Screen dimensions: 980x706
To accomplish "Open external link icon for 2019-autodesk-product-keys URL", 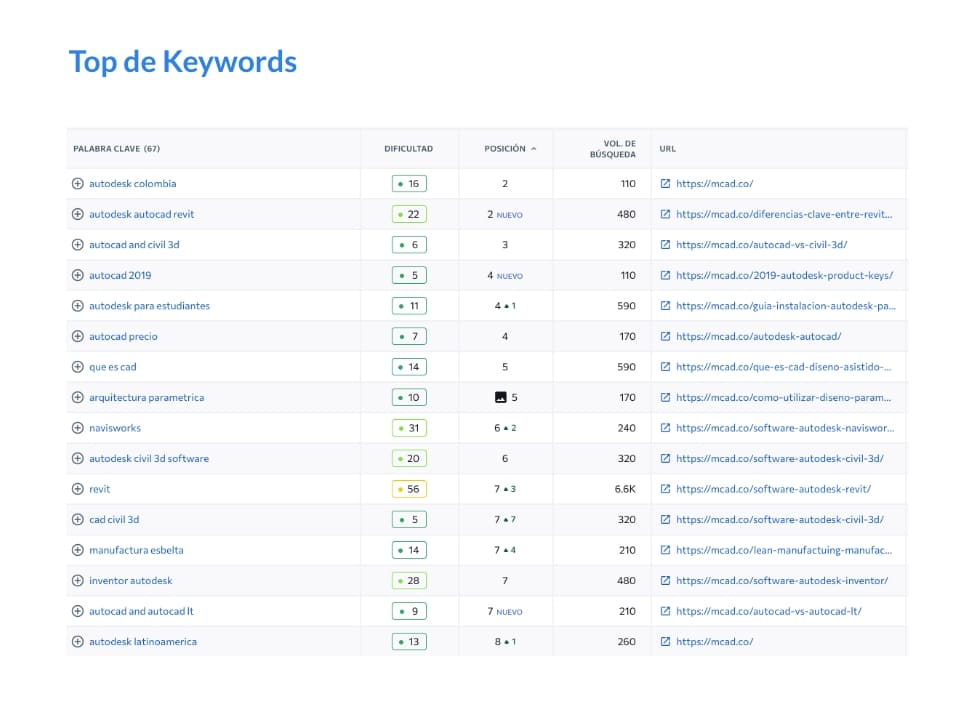I will tap(666, 276).
